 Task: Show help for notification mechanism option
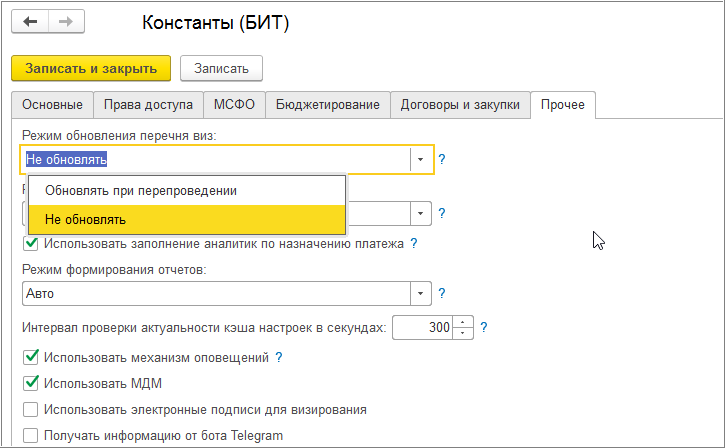(279, 357)
